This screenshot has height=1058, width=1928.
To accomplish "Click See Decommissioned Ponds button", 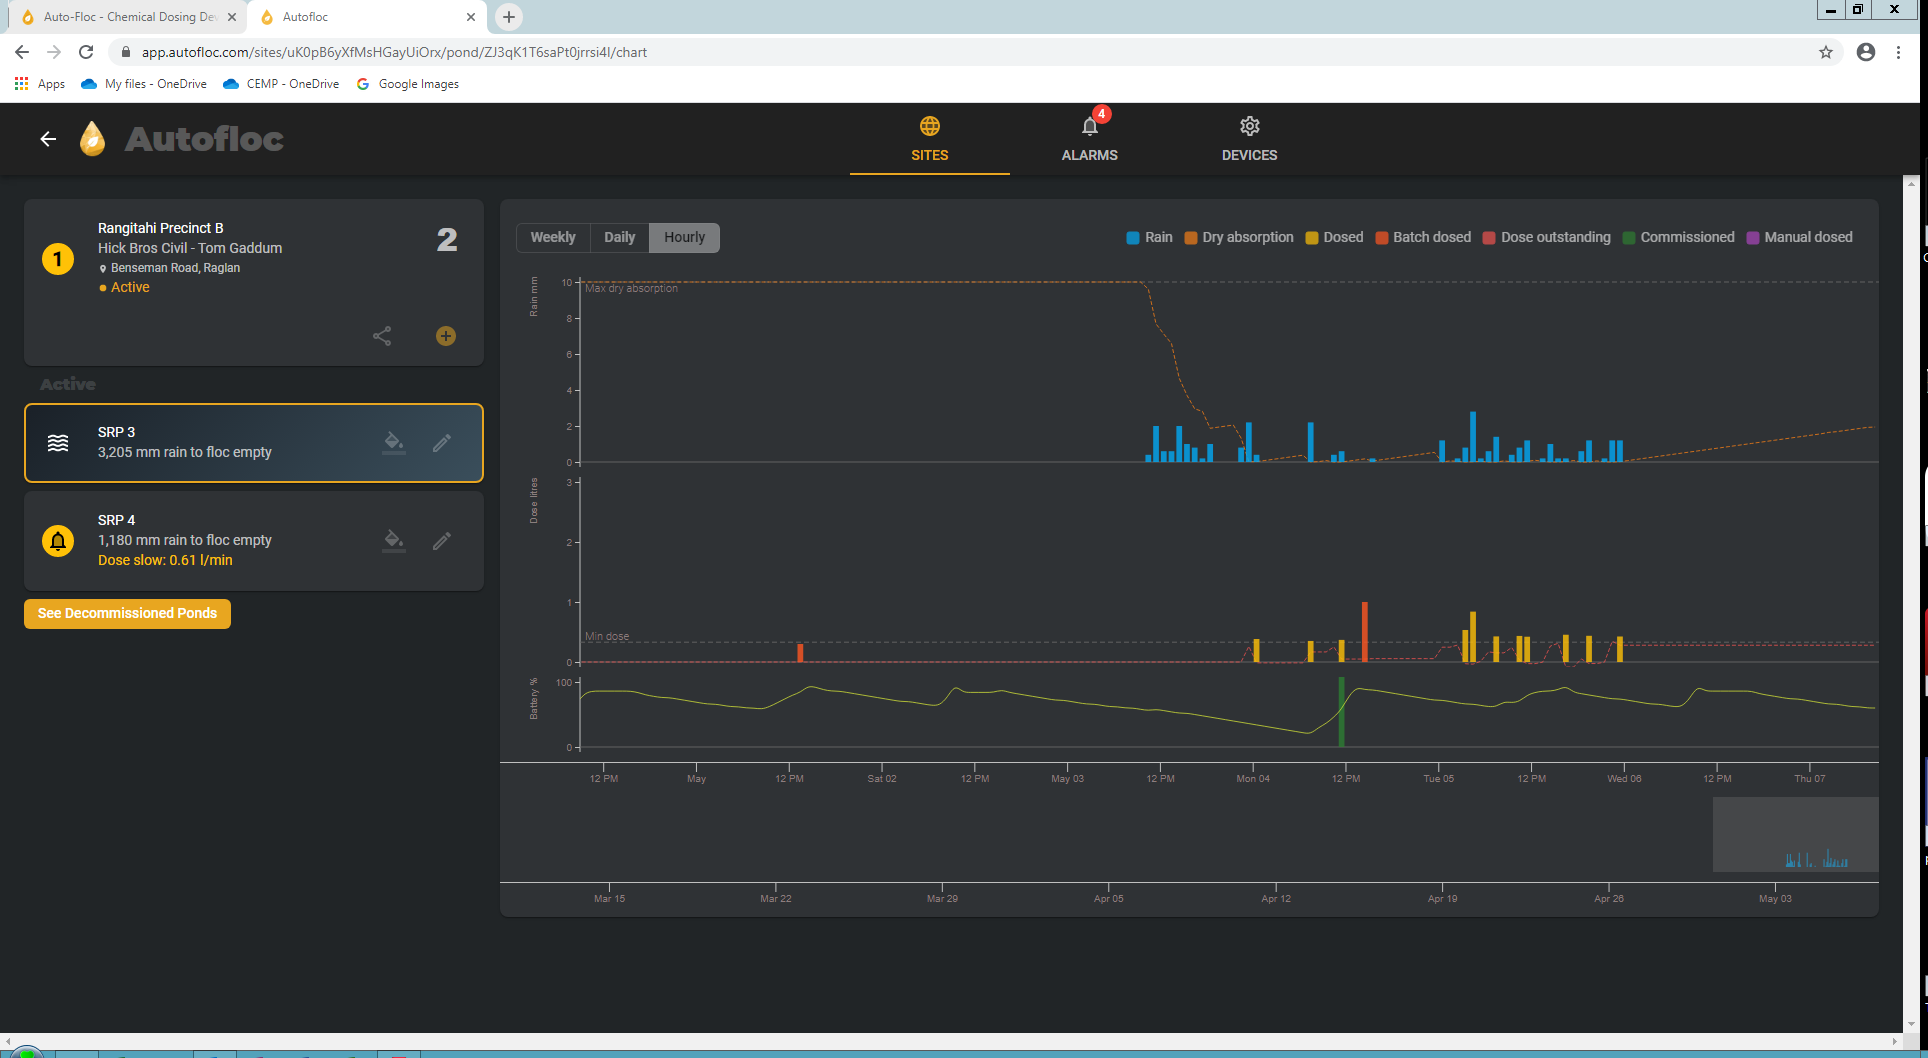I will pyautogui.click(x=127, y=614).
